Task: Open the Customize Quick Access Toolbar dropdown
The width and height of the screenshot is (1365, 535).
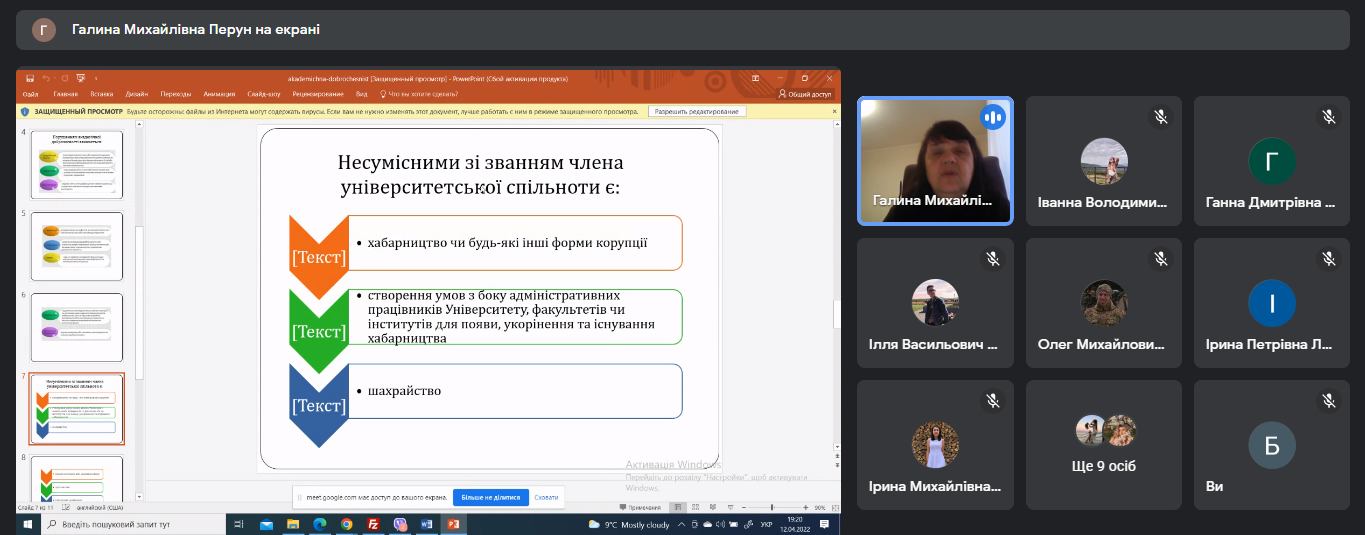Action: pyautogui.click(x=96, y=78)
